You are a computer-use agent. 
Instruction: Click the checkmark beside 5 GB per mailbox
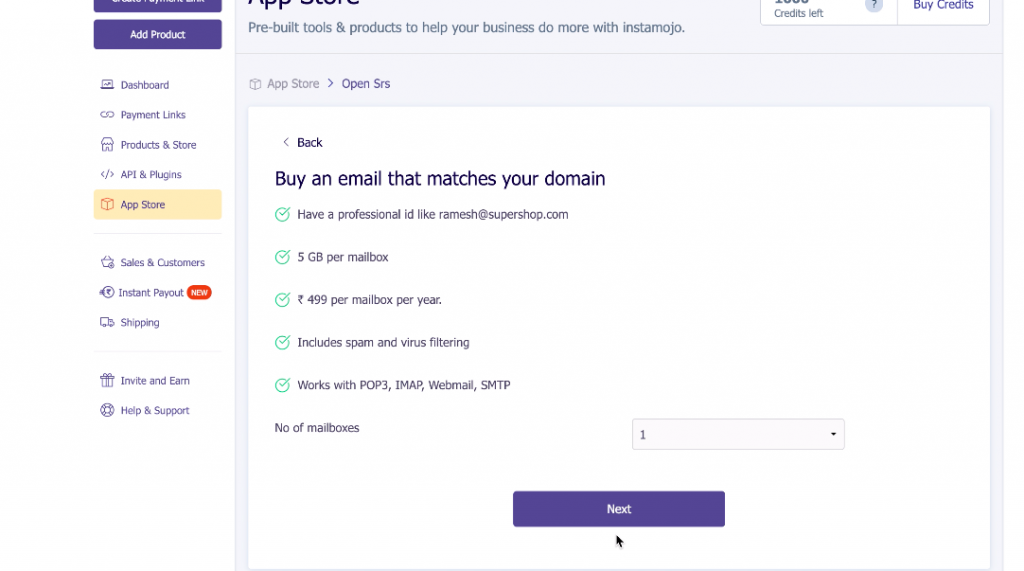click(283, 257)
